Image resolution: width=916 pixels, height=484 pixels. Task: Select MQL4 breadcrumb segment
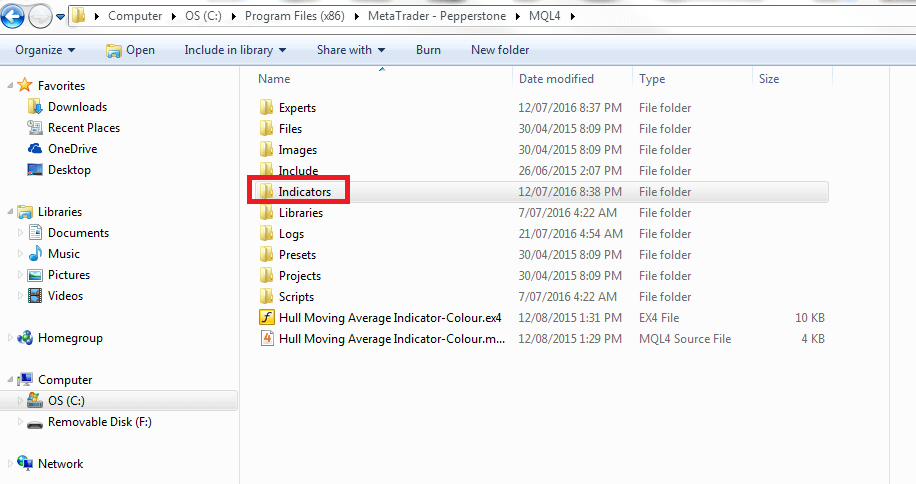click(544, 16)
